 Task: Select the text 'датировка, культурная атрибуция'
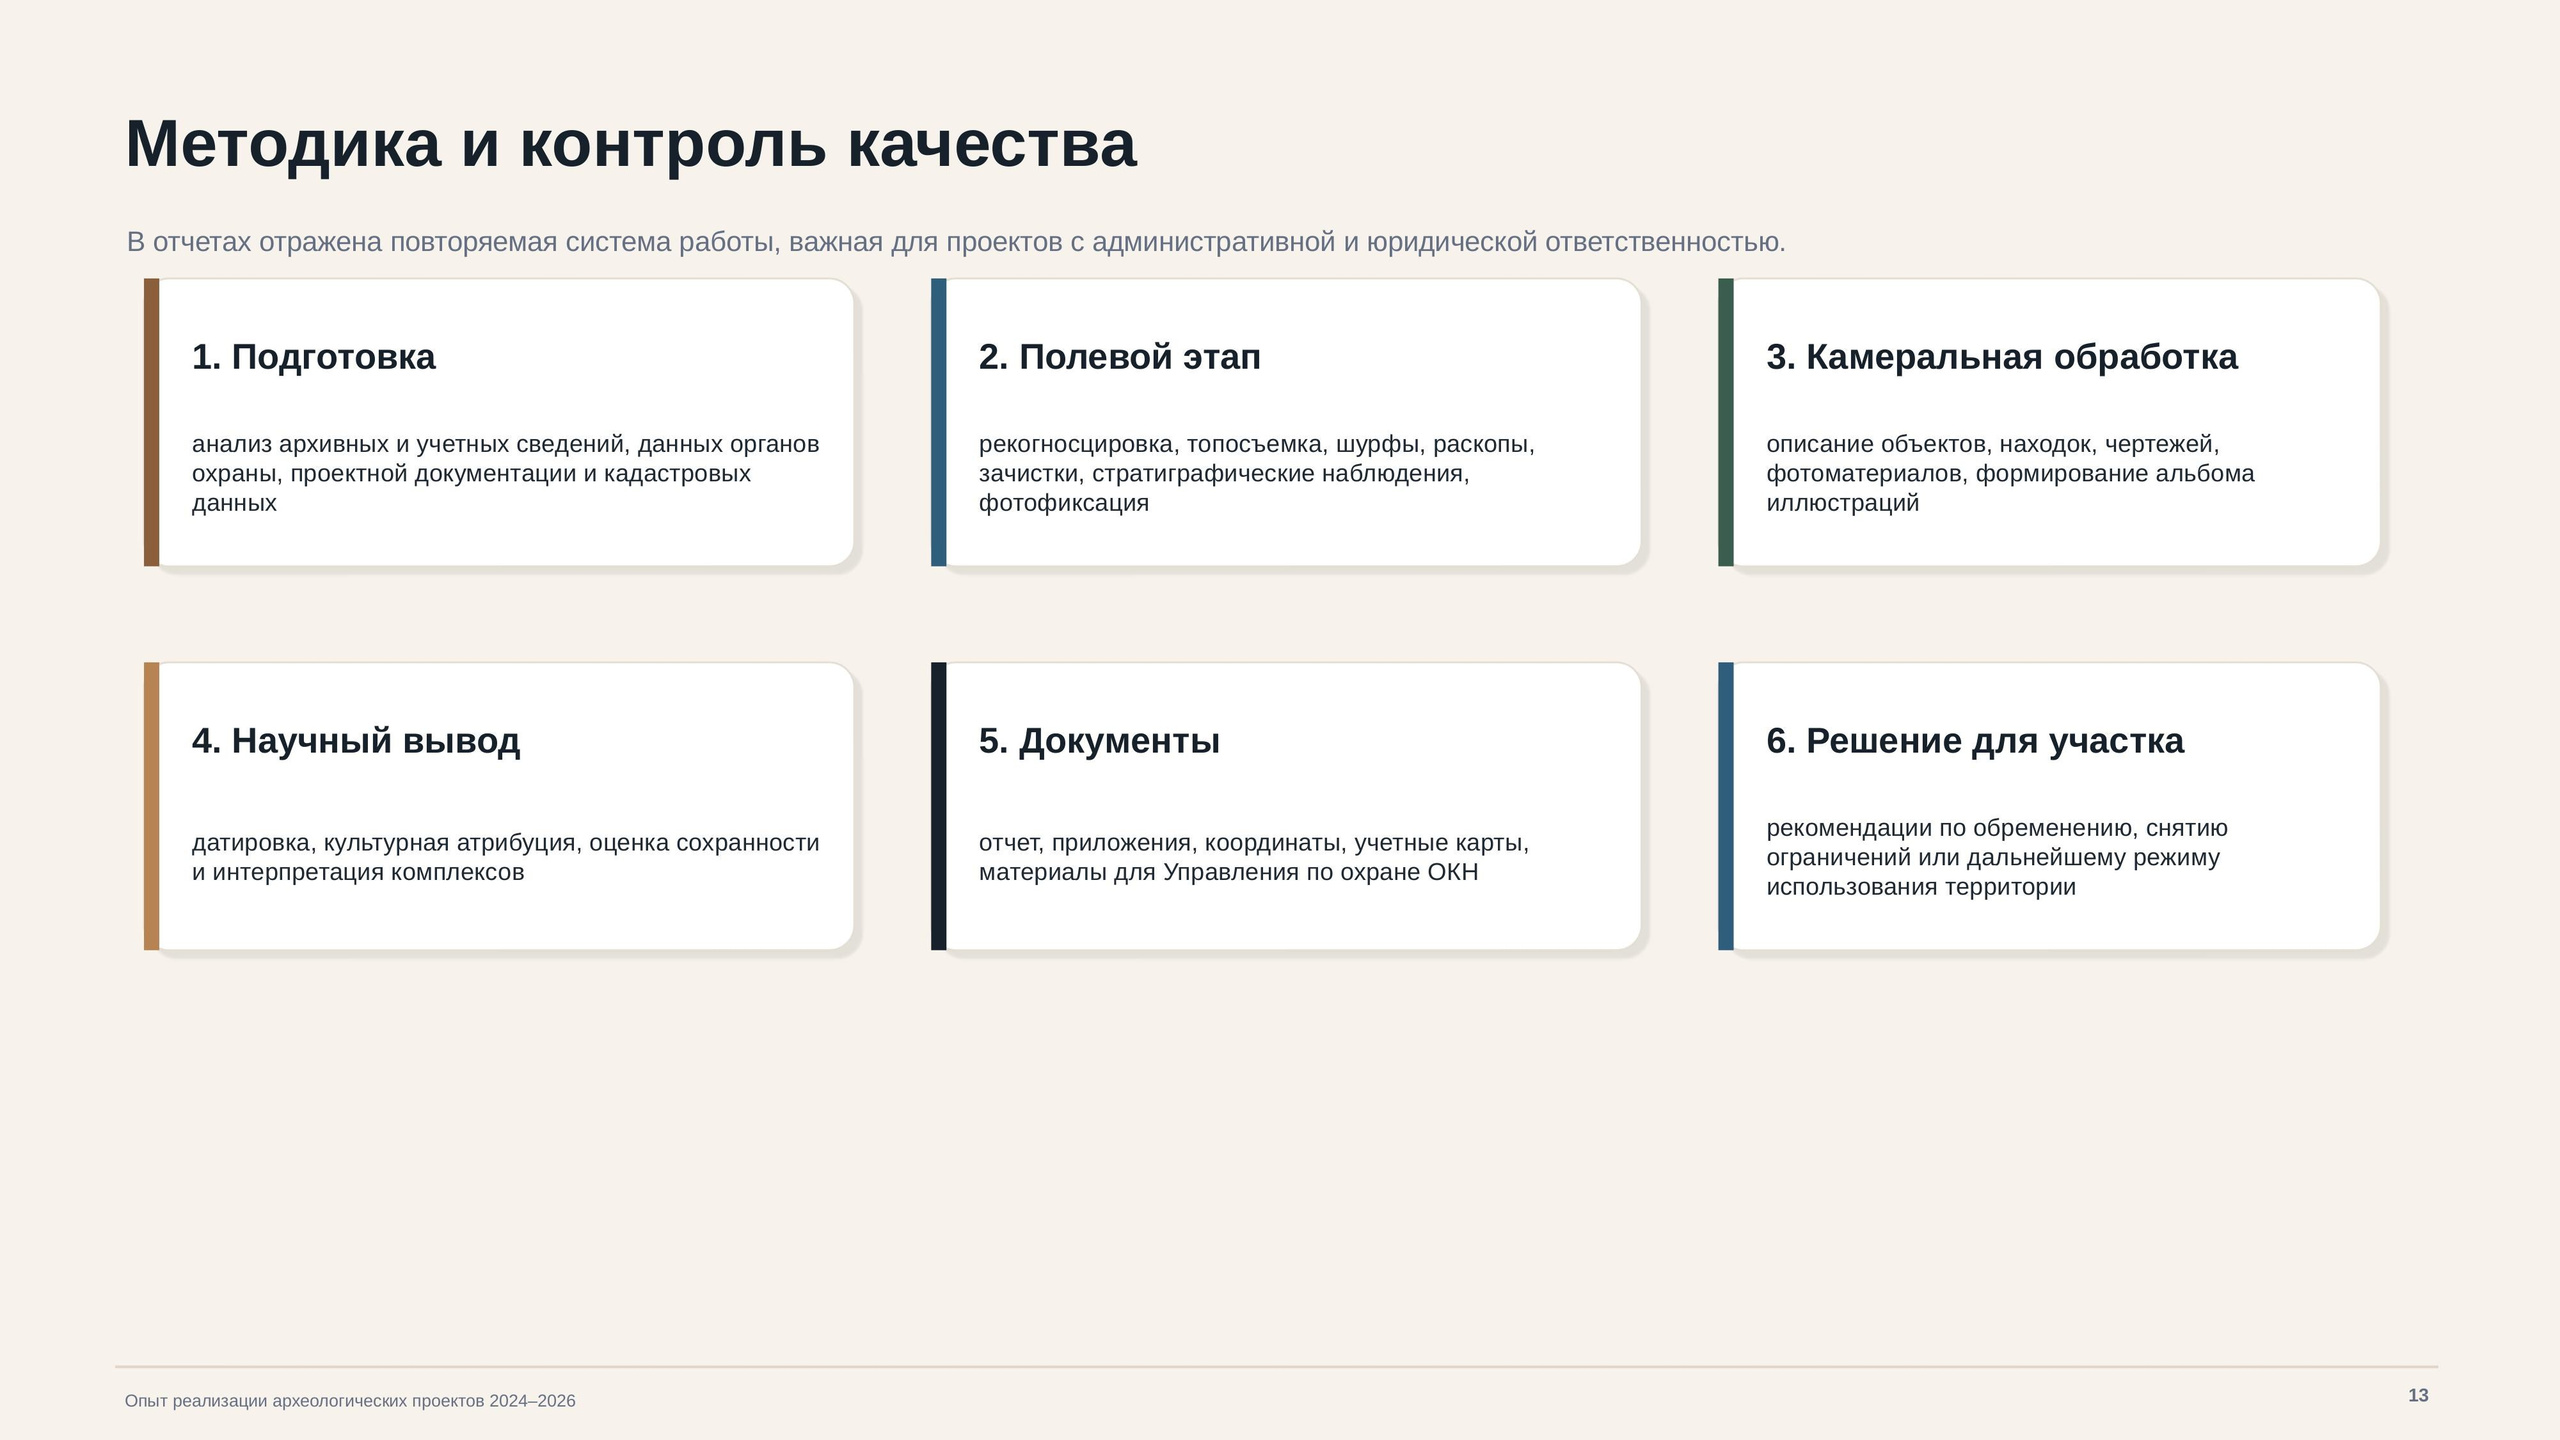click(387, 843)
